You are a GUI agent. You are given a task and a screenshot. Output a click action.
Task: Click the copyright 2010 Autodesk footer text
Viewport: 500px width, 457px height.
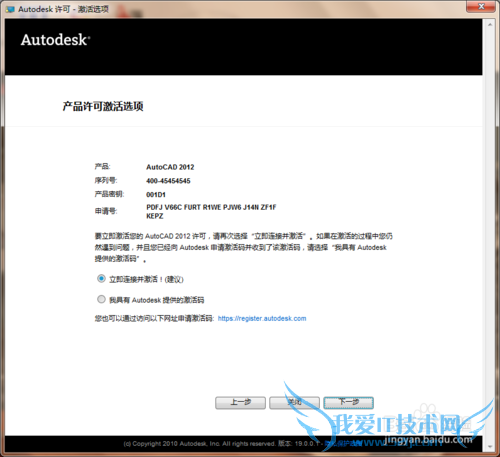(199, 444)
